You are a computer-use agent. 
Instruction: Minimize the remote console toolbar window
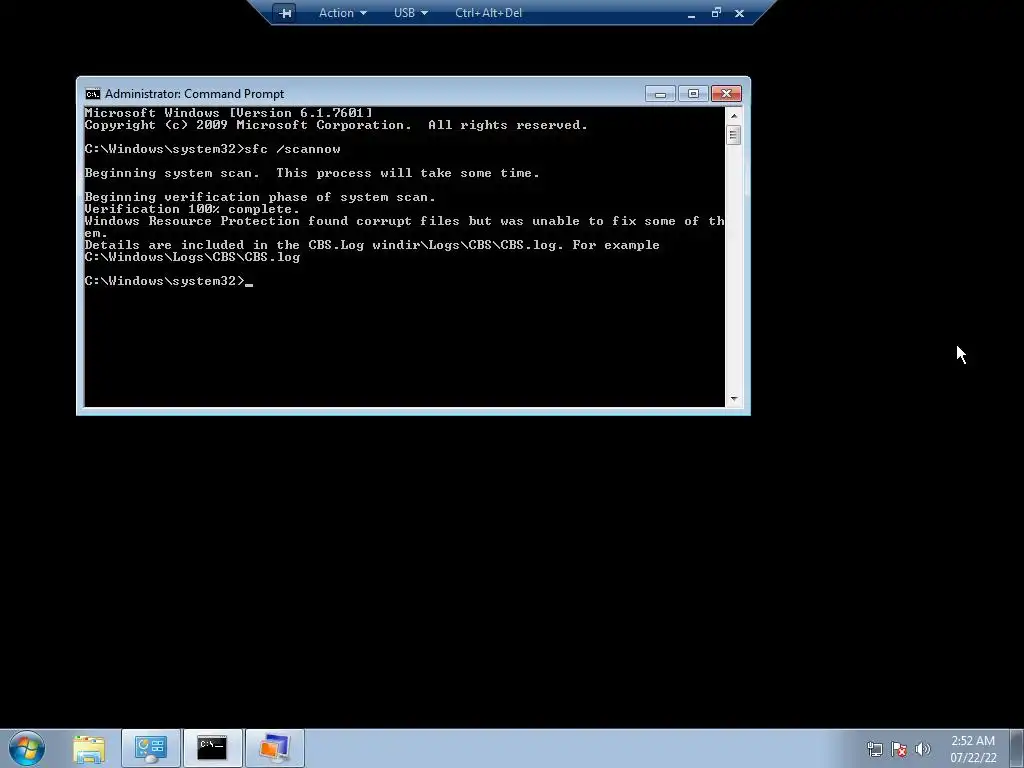[692, 13]
